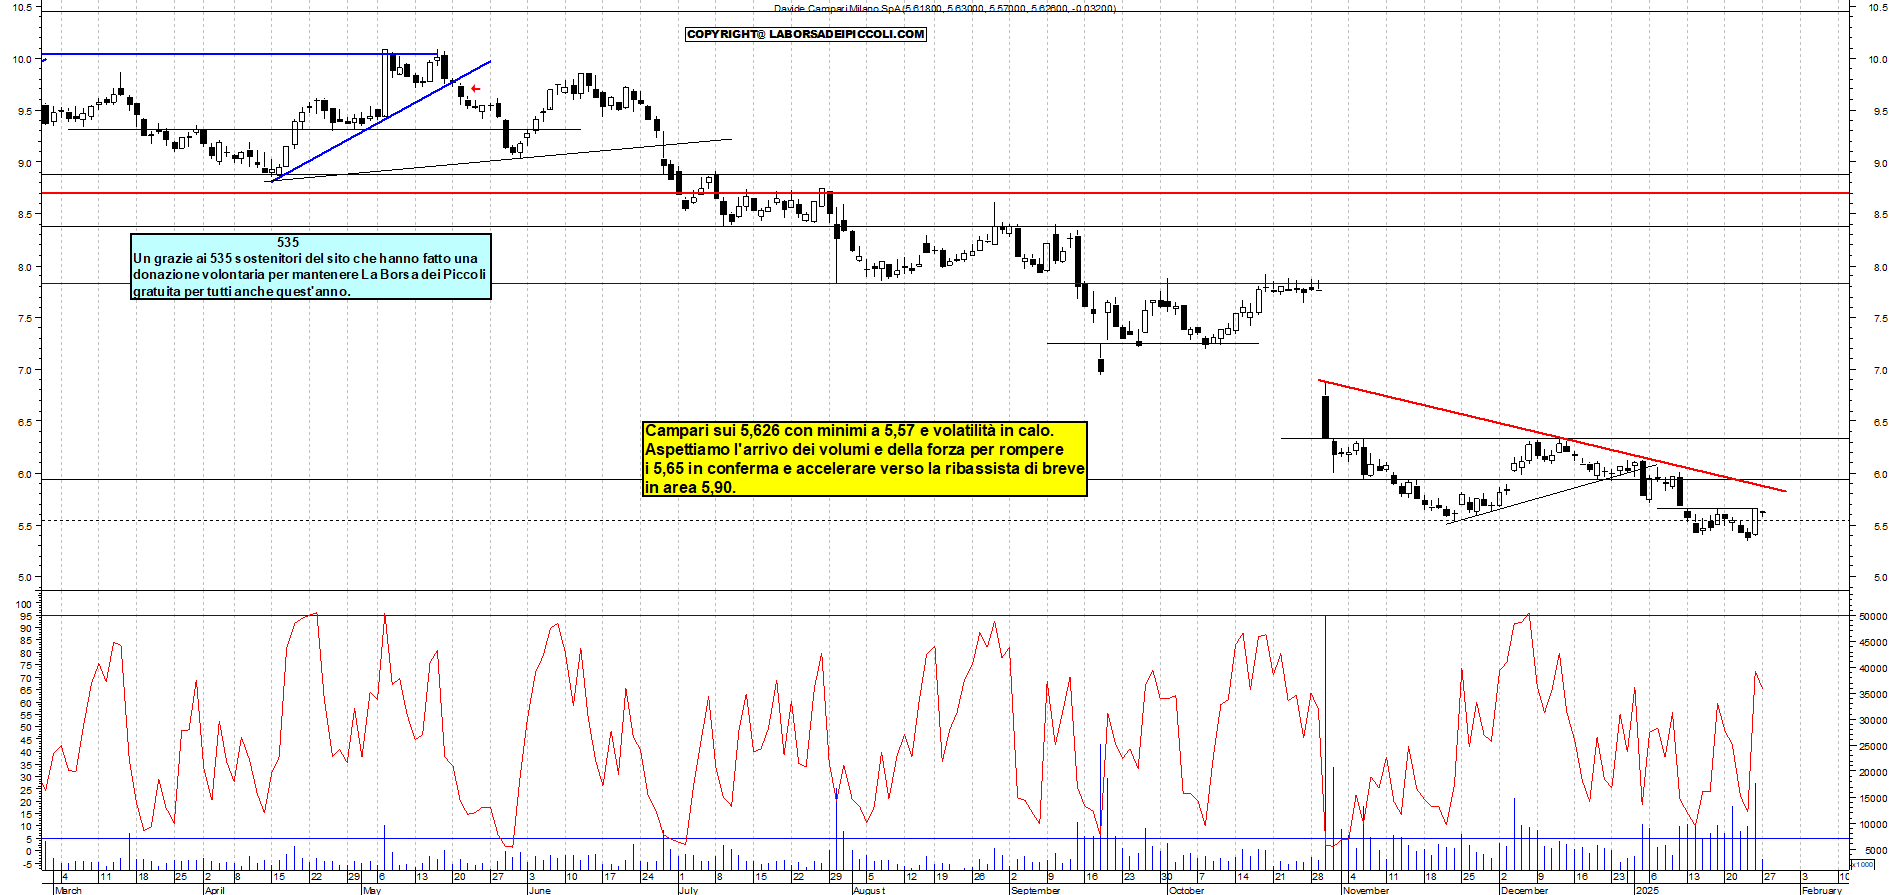
Task: Click the line 'Un grazie ai 535 sostenitori del sito'
Action: pyautogui.click(x=306, y=258)
